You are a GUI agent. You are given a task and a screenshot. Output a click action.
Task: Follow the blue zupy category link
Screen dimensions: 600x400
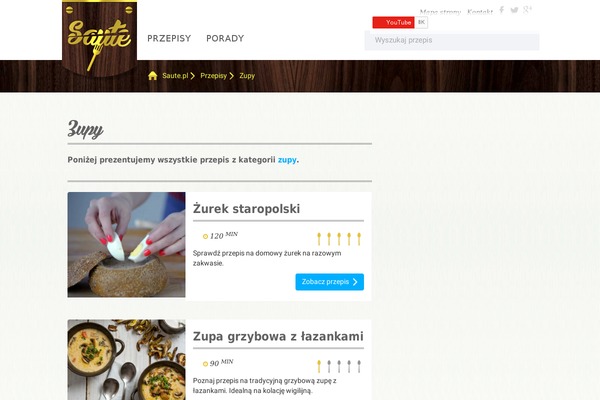287,160
